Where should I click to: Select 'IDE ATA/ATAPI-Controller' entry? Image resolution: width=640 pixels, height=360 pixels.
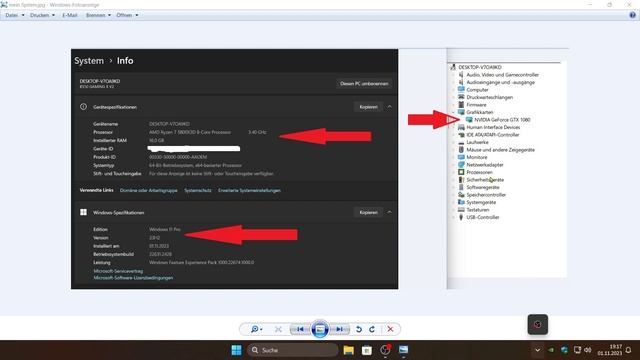point(493,135)
